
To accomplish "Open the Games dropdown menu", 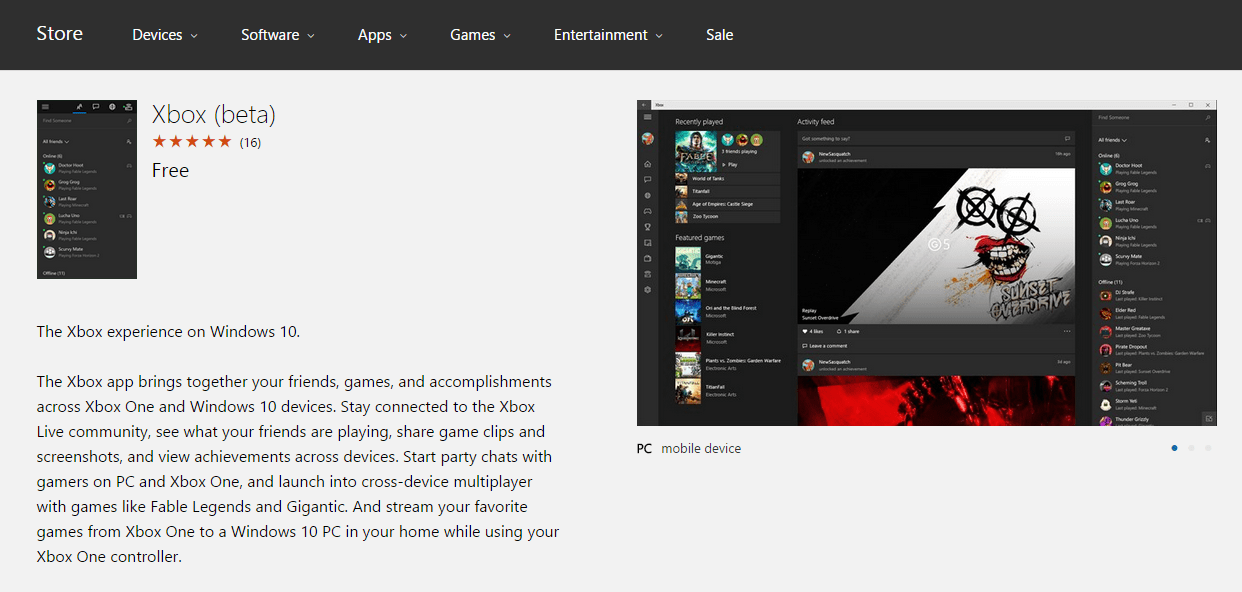I will [480, 35].
